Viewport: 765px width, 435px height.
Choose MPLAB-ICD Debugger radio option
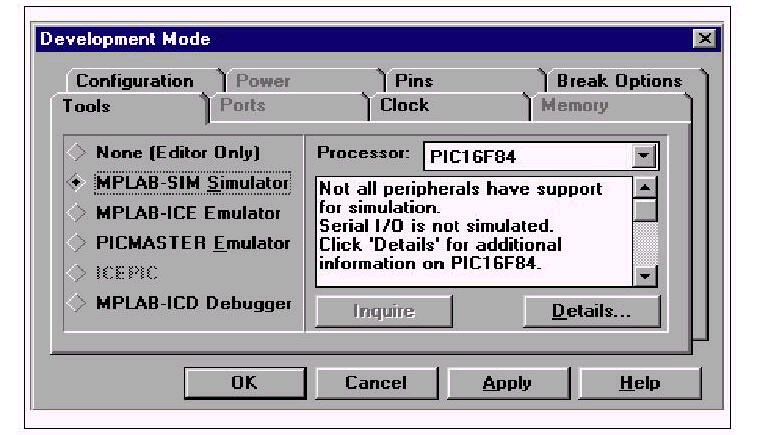coord(179,303)
